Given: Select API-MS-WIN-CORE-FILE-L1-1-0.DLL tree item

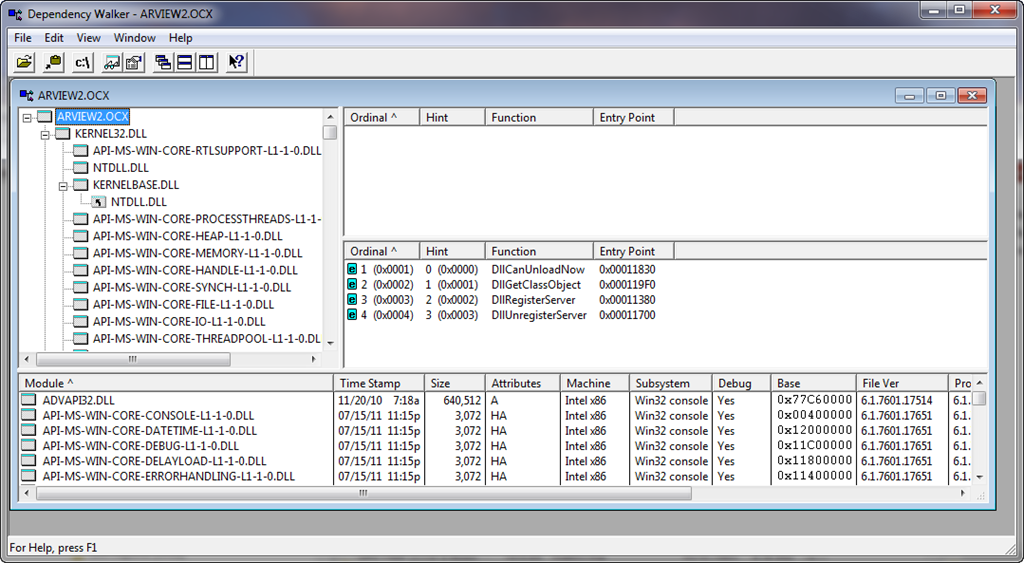Looking at the screenshot, I should coord(184,304).
